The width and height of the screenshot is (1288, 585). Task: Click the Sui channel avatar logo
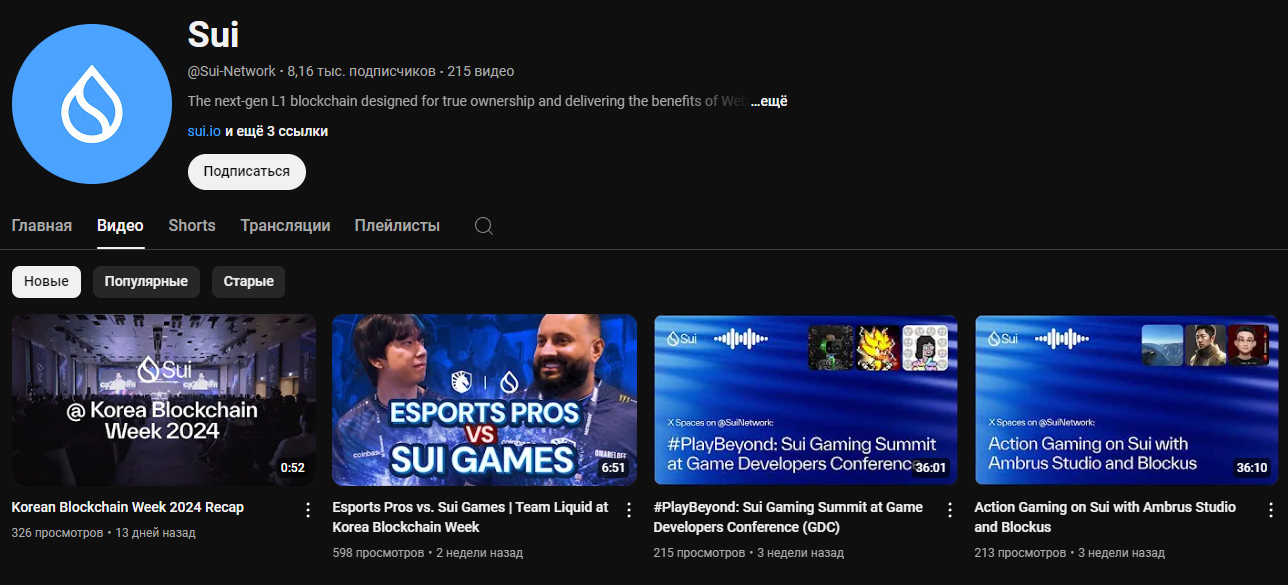click(x=92, y=104)
